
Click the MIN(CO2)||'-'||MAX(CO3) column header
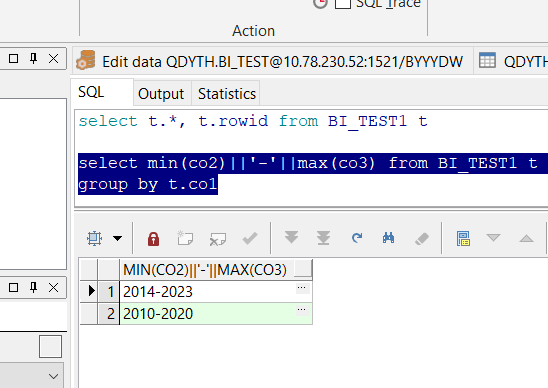[x=216, y=270]
